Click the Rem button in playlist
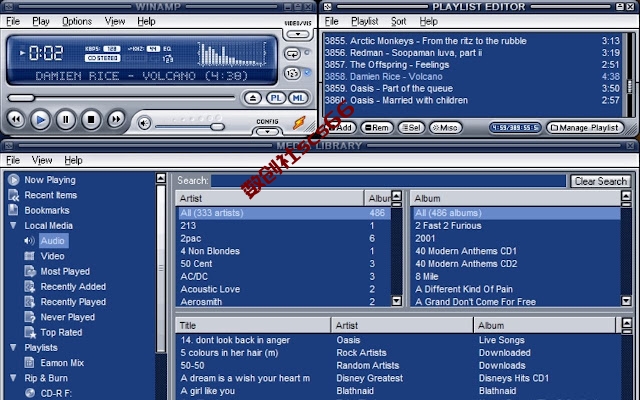Viewport: 640px width, 400px height. (377, 128)
